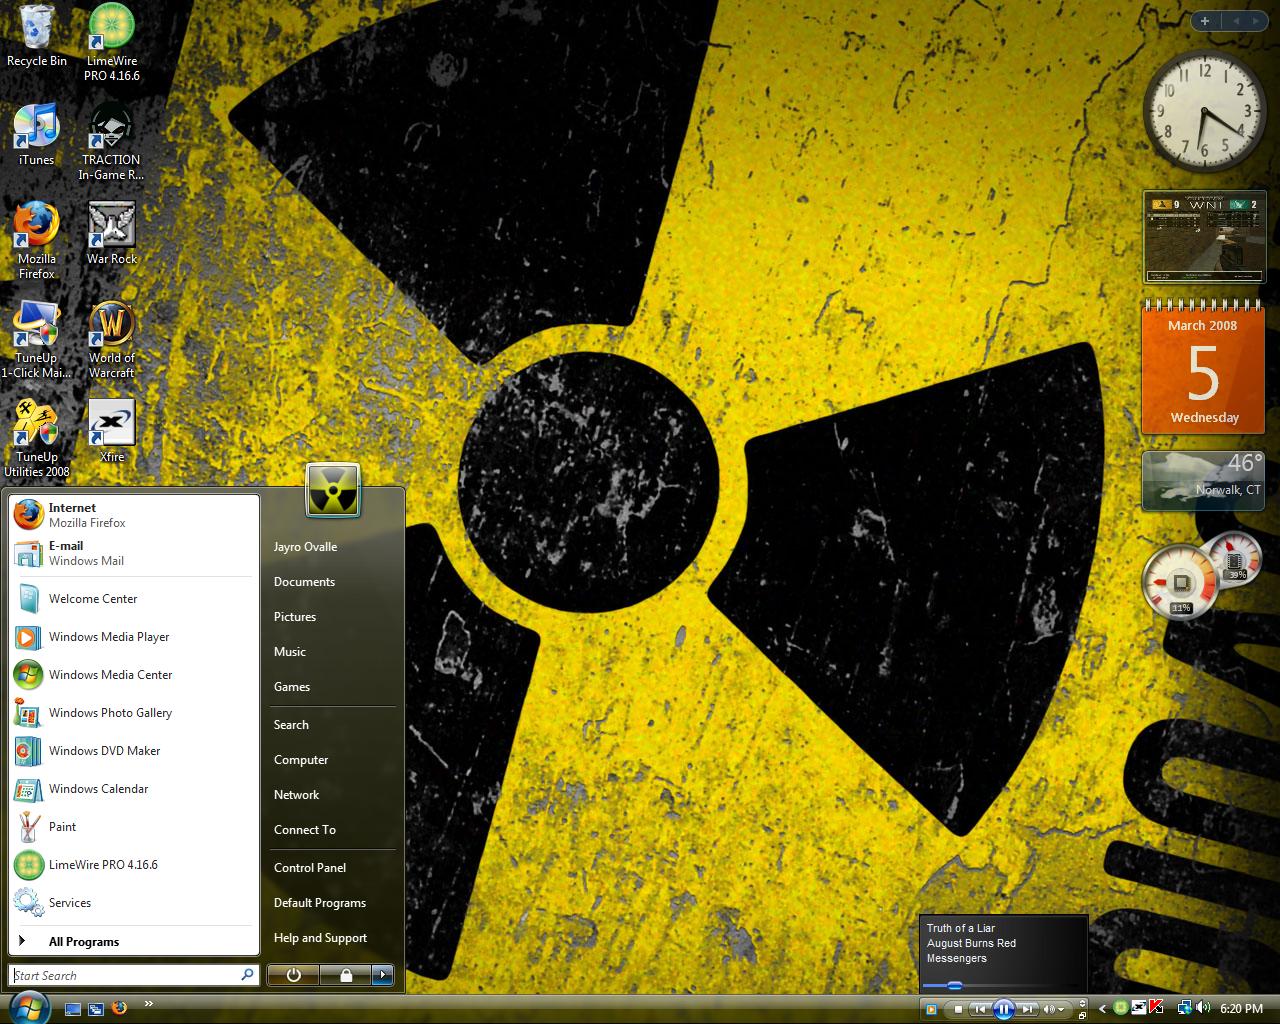Expand the Quick Launch overflow chevron
Viewport: 1280px width, 1024px height.
[x=149, y=1003]
